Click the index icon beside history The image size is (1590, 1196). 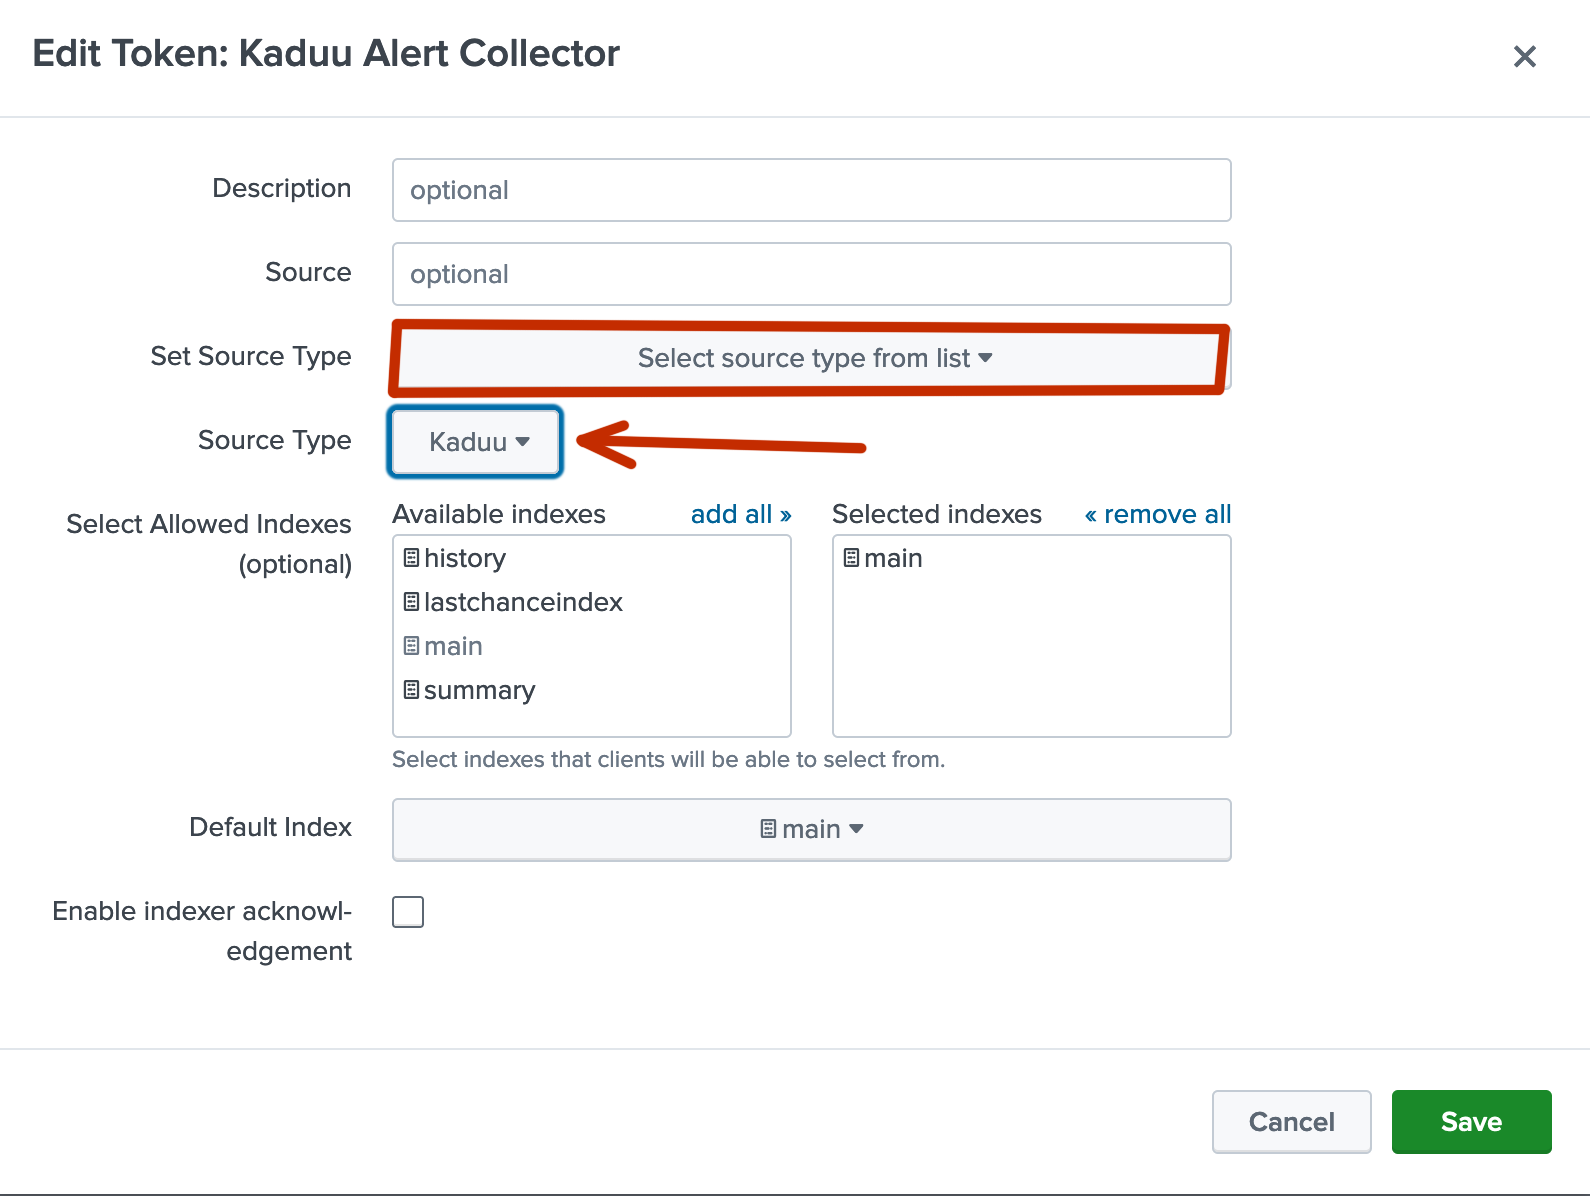411,558
